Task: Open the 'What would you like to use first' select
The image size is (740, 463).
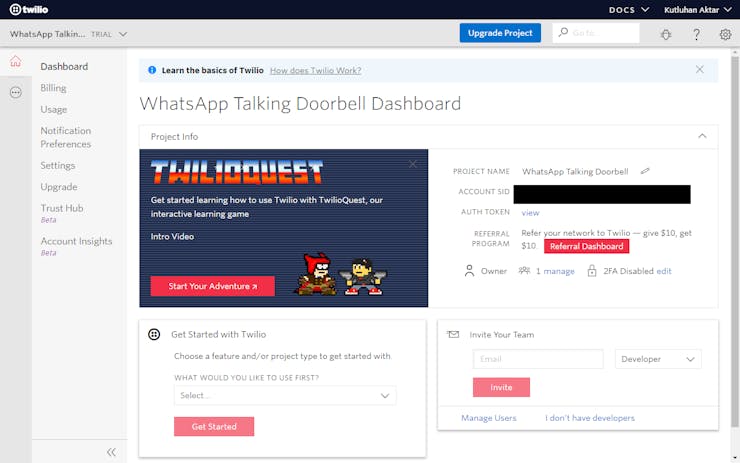Action: point(285,396)
